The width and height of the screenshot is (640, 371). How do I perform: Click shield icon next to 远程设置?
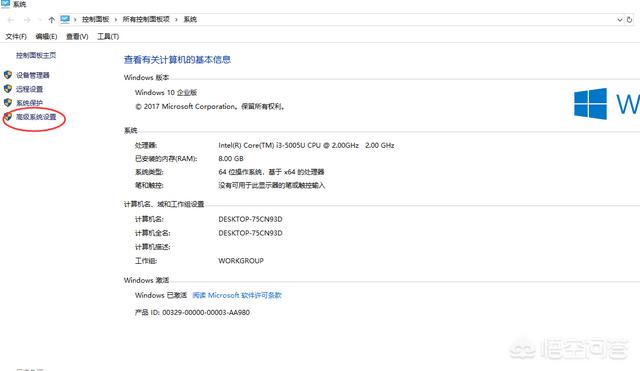click(8, 89)
